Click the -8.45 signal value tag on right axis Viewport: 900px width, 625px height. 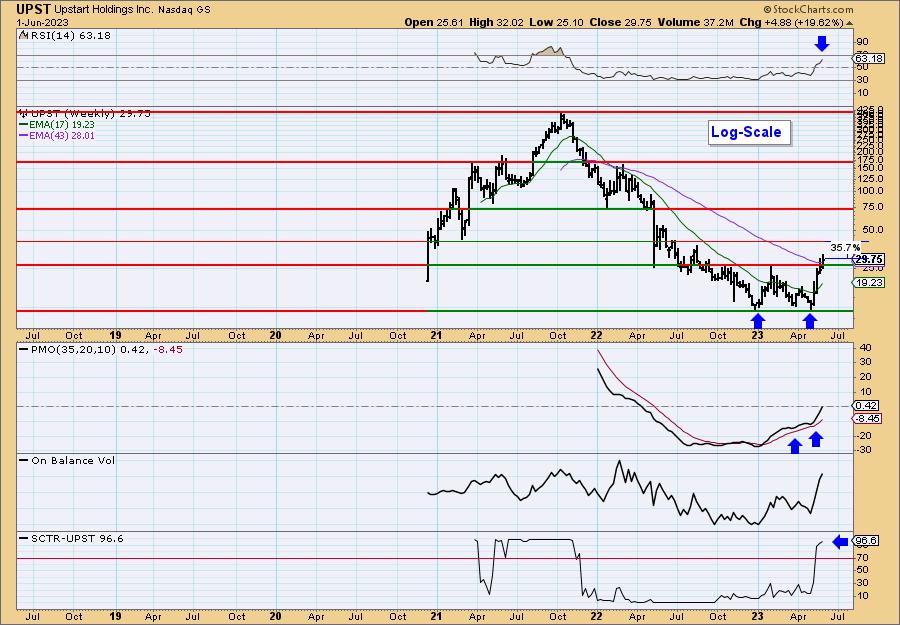coord(868,419)
